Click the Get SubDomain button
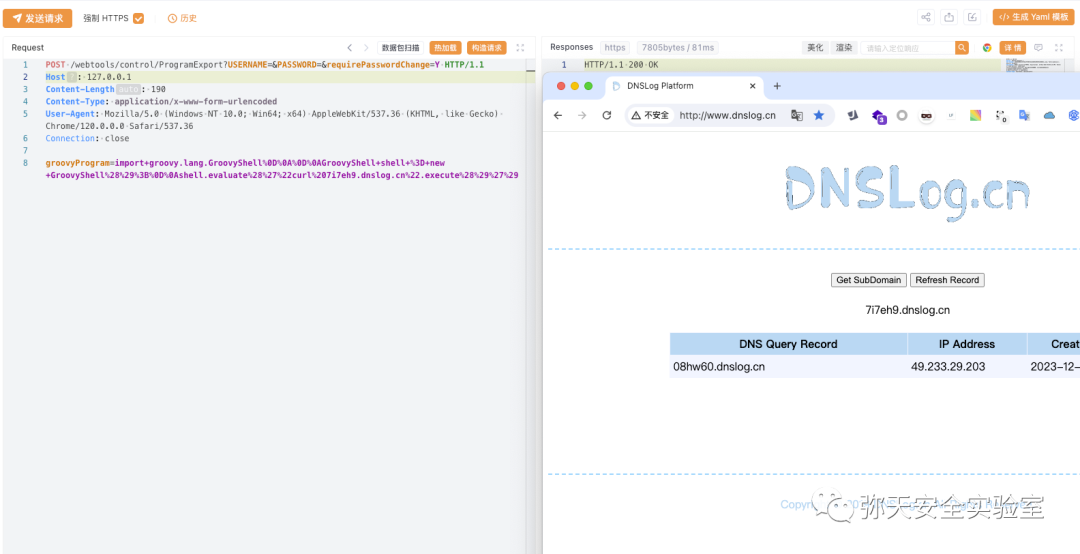Viewport: 1080px width, 554px height. coord(869,280)
